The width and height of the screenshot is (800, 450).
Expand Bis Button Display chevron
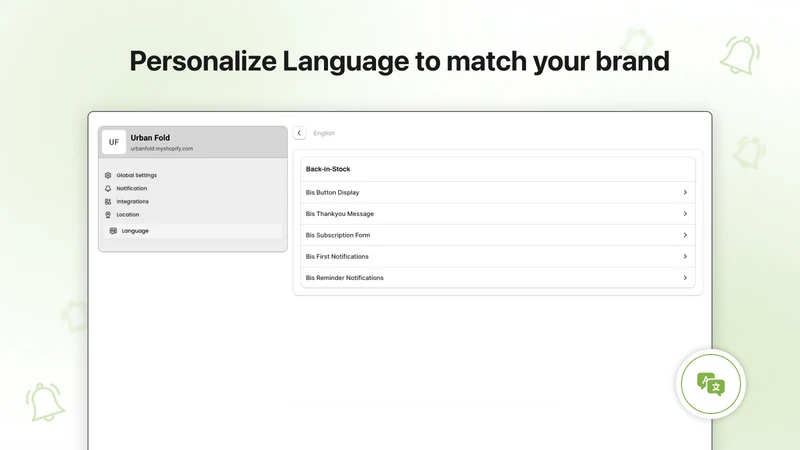click(x=685, y=192)
